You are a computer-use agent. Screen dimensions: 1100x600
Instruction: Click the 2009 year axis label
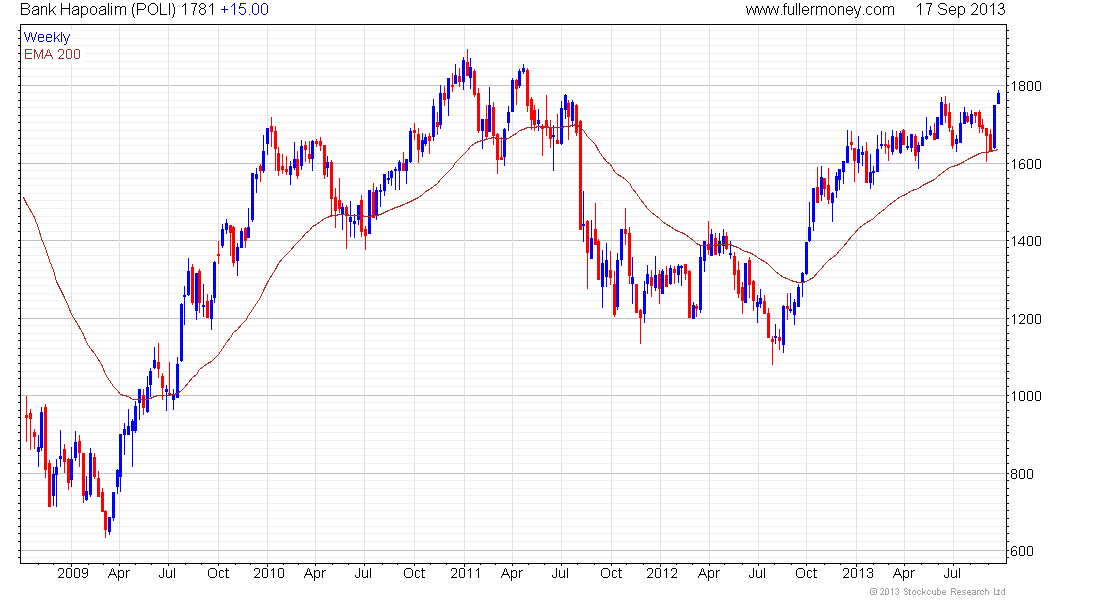(73, 573)
